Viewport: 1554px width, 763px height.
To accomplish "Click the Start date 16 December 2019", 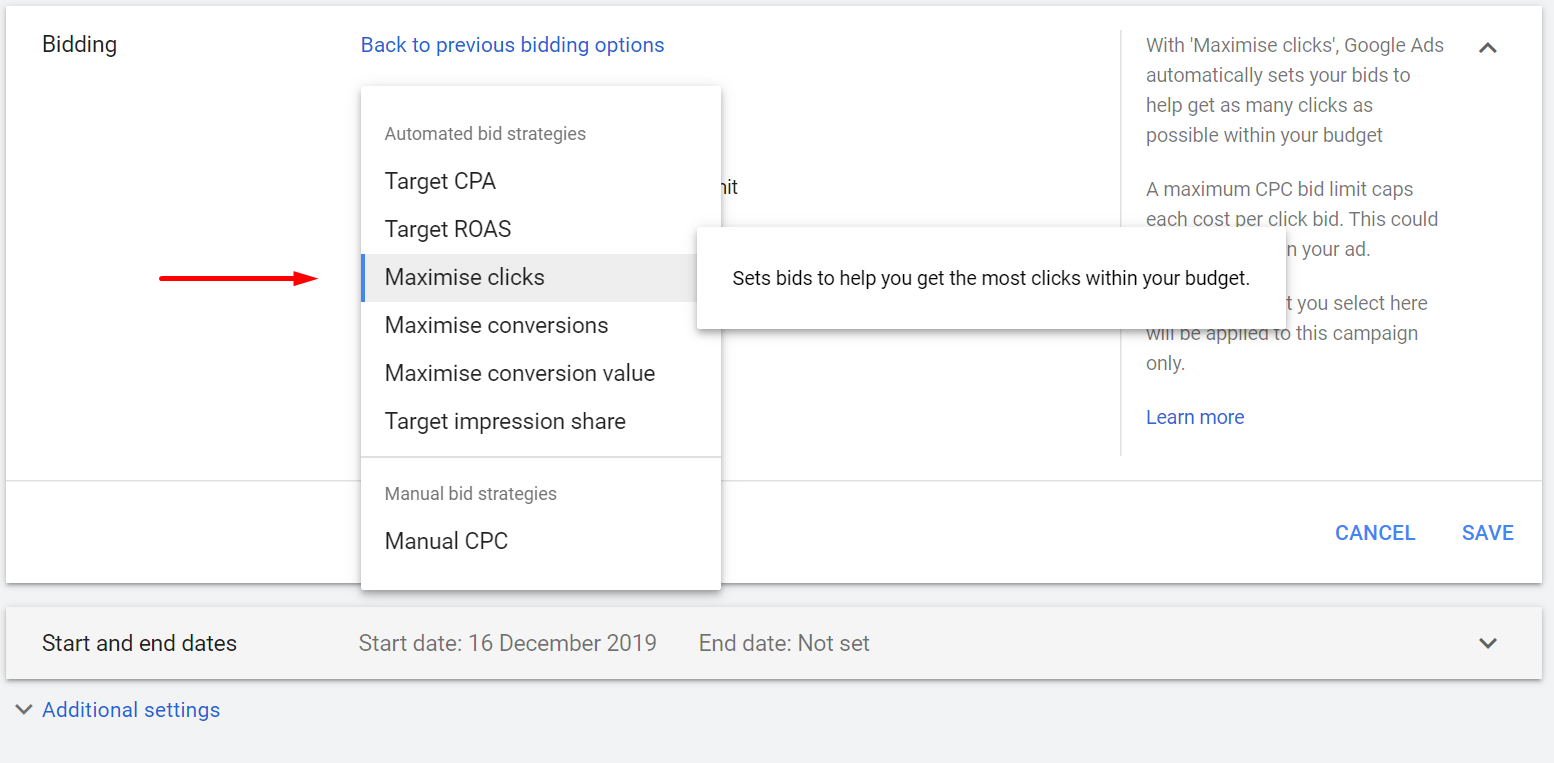I will [x=508, y=643].
